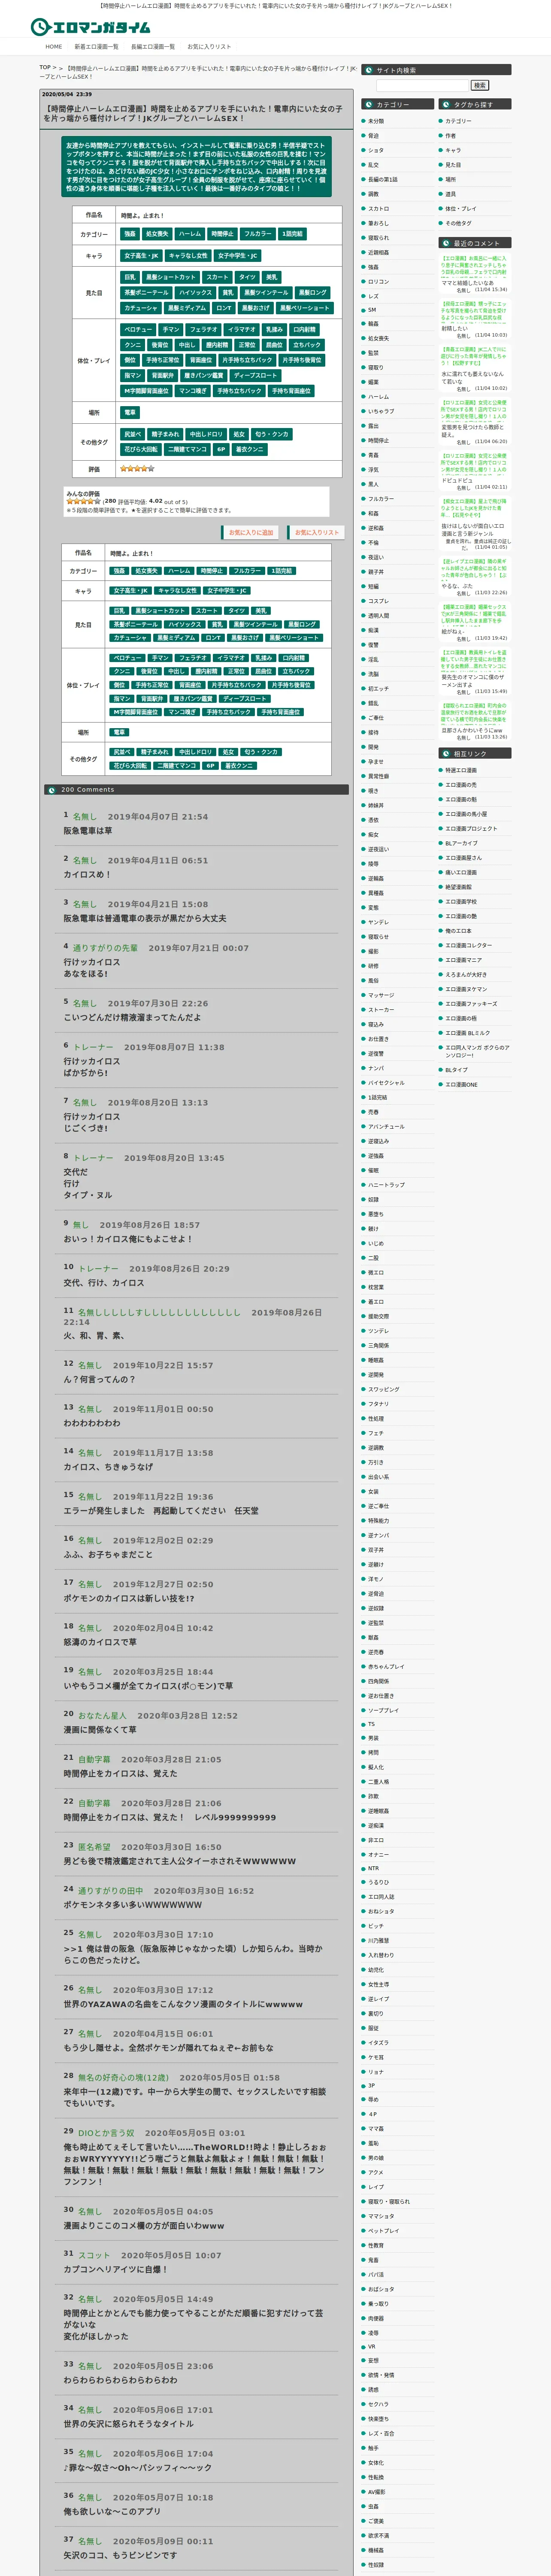Click commenter name おなたん星人
The width and height of the screenshot is (551, 2576).
pos(102,1715)
